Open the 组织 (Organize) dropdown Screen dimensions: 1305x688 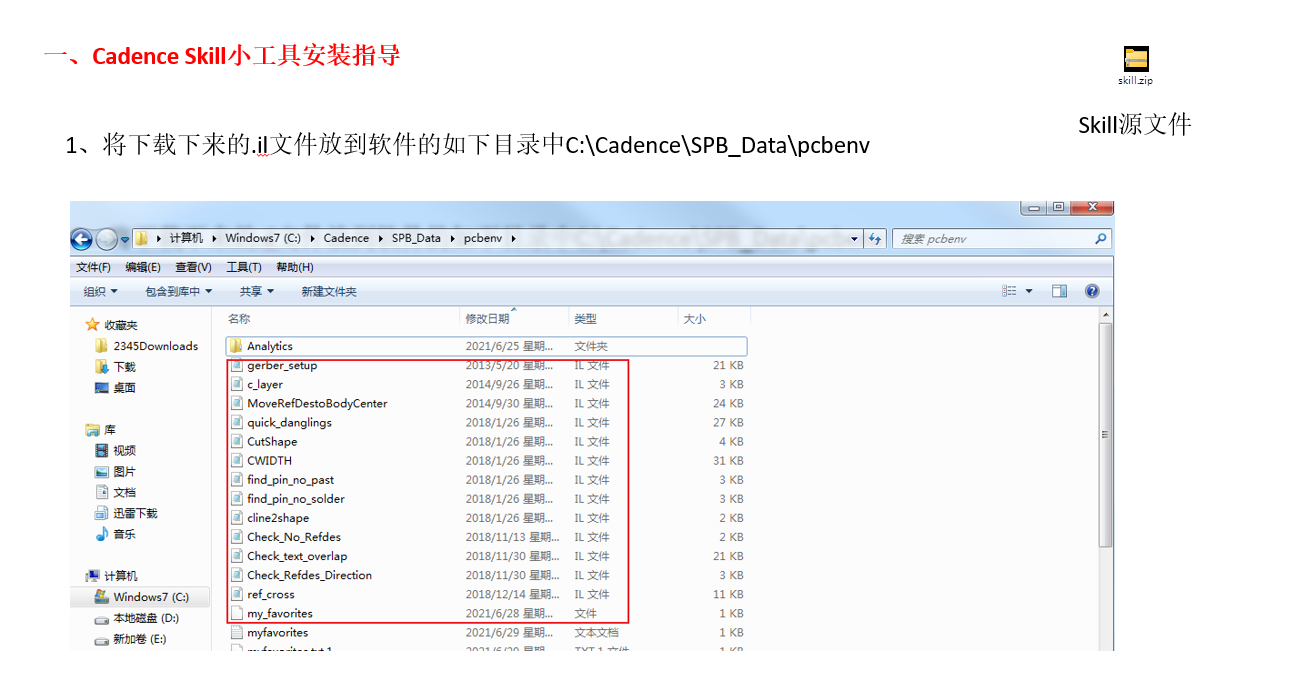click(99, 290)
